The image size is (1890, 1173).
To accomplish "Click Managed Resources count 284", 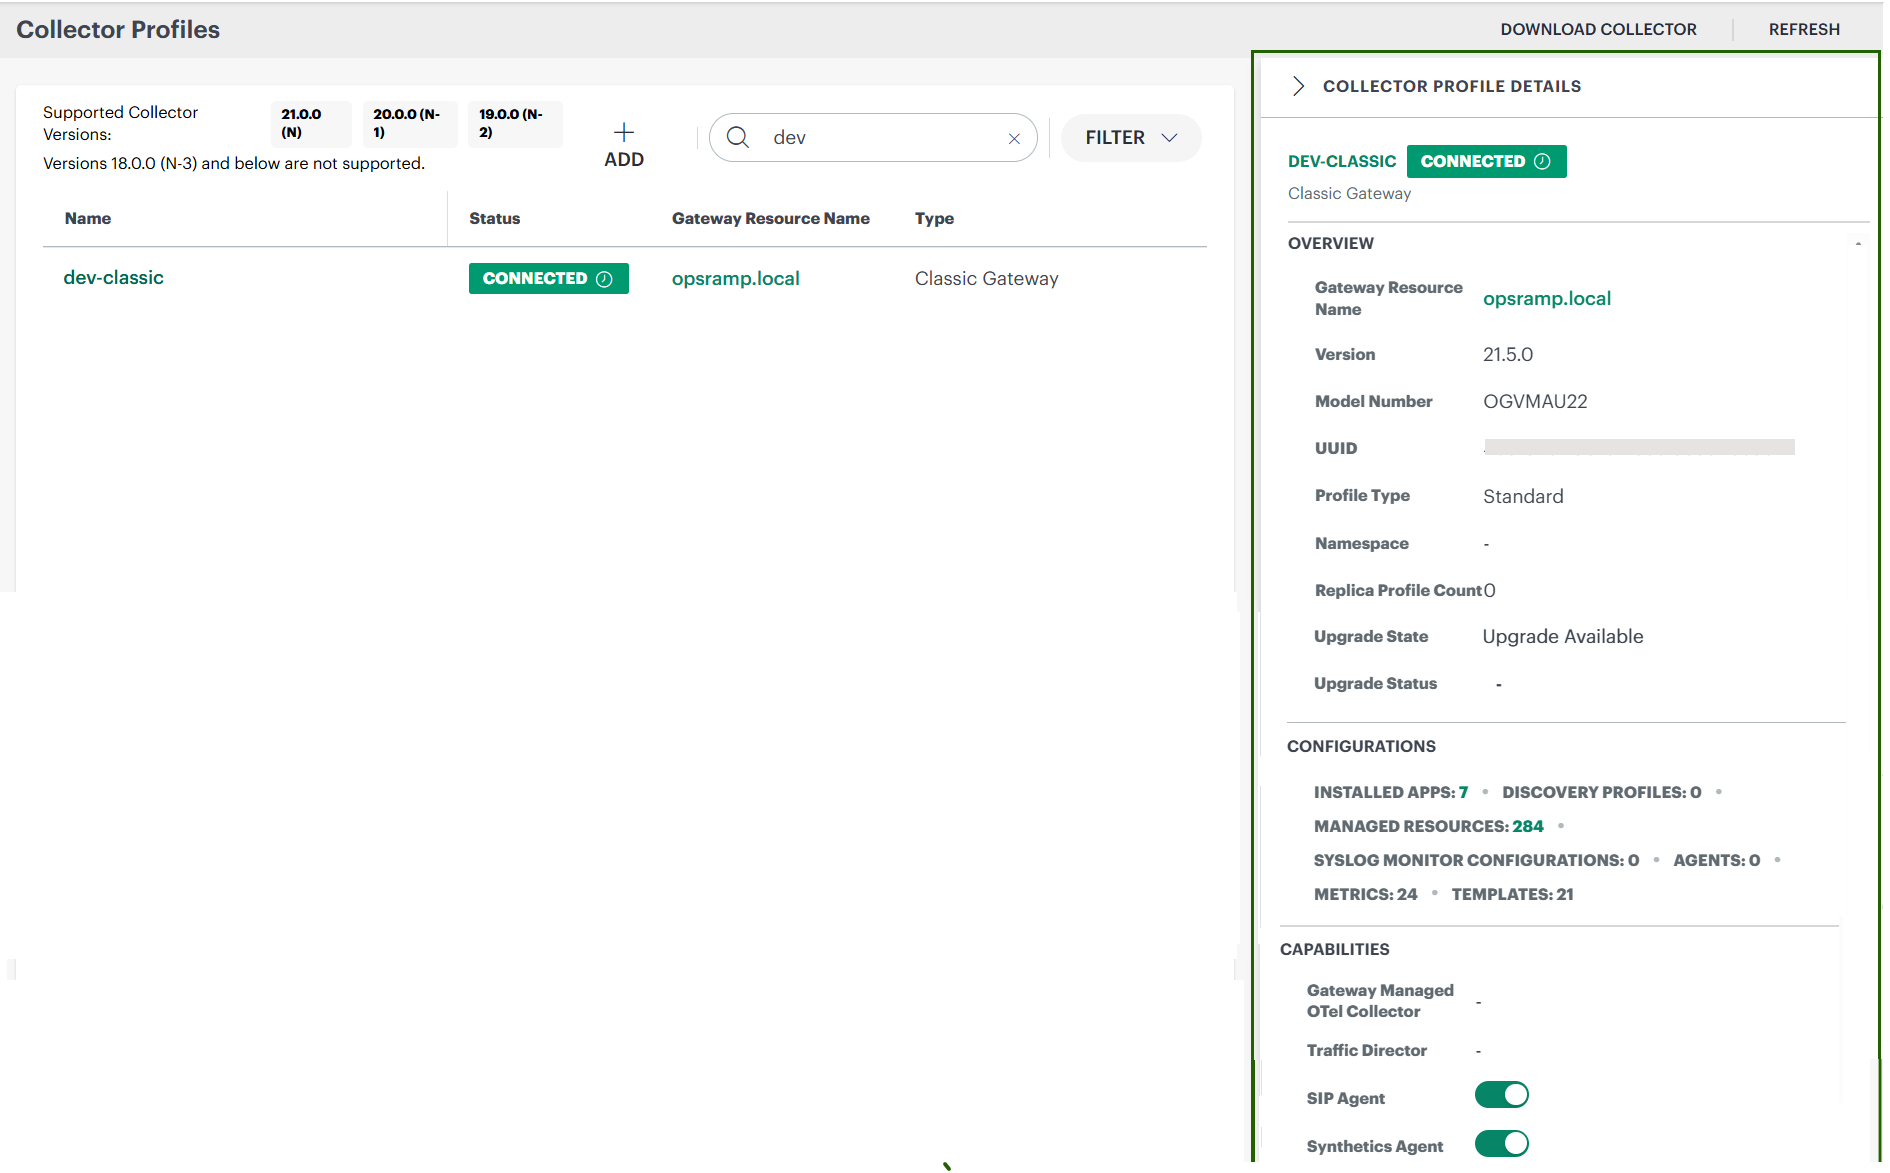I will [1528, 826].
